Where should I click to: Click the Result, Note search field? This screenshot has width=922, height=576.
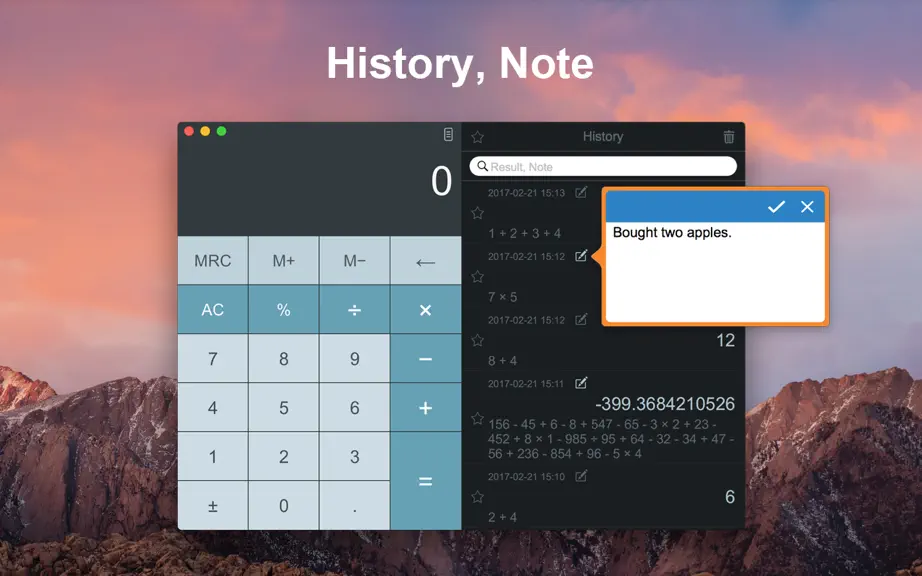[x=603, y=166]
